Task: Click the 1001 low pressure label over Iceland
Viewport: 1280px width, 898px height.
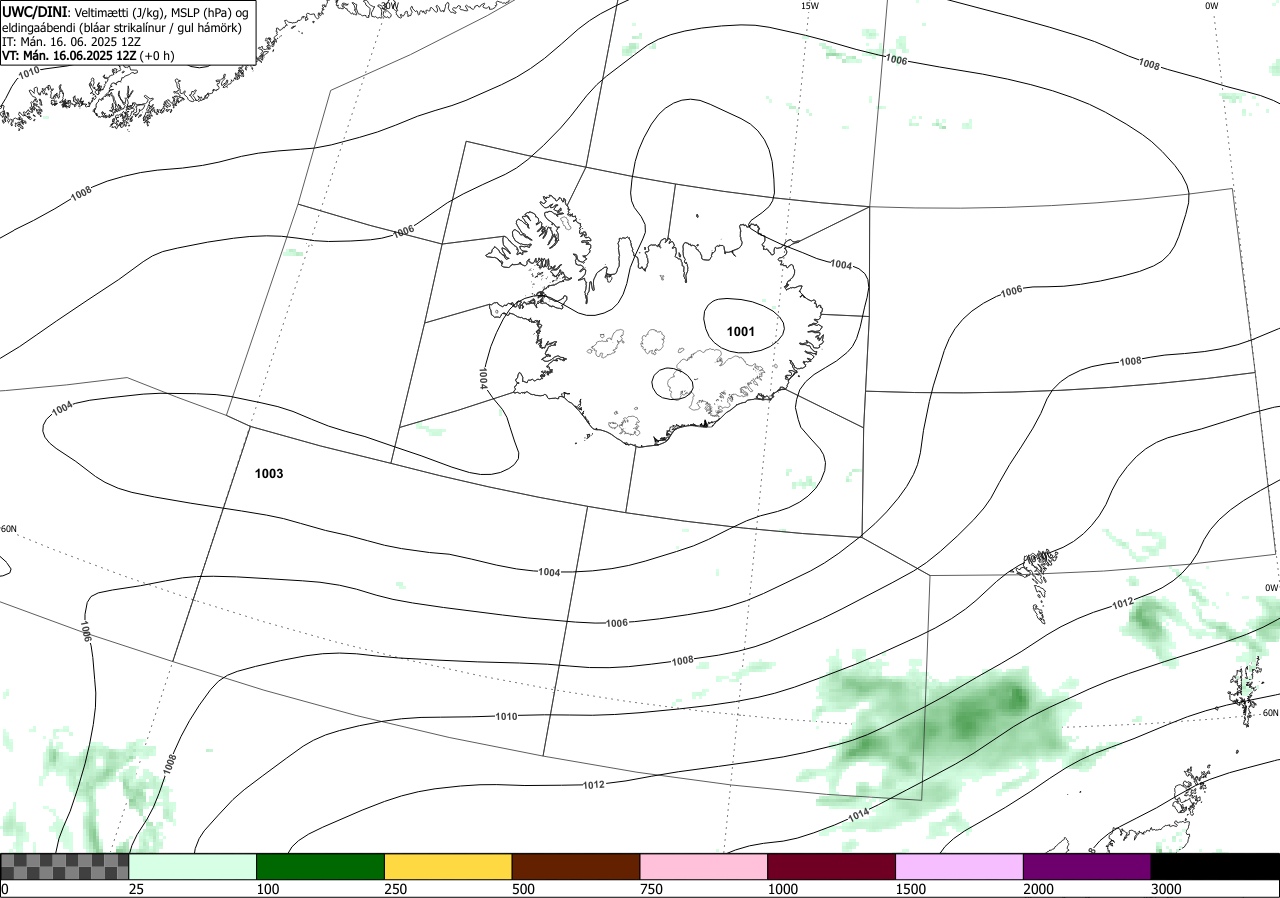Action: point(740,332)
